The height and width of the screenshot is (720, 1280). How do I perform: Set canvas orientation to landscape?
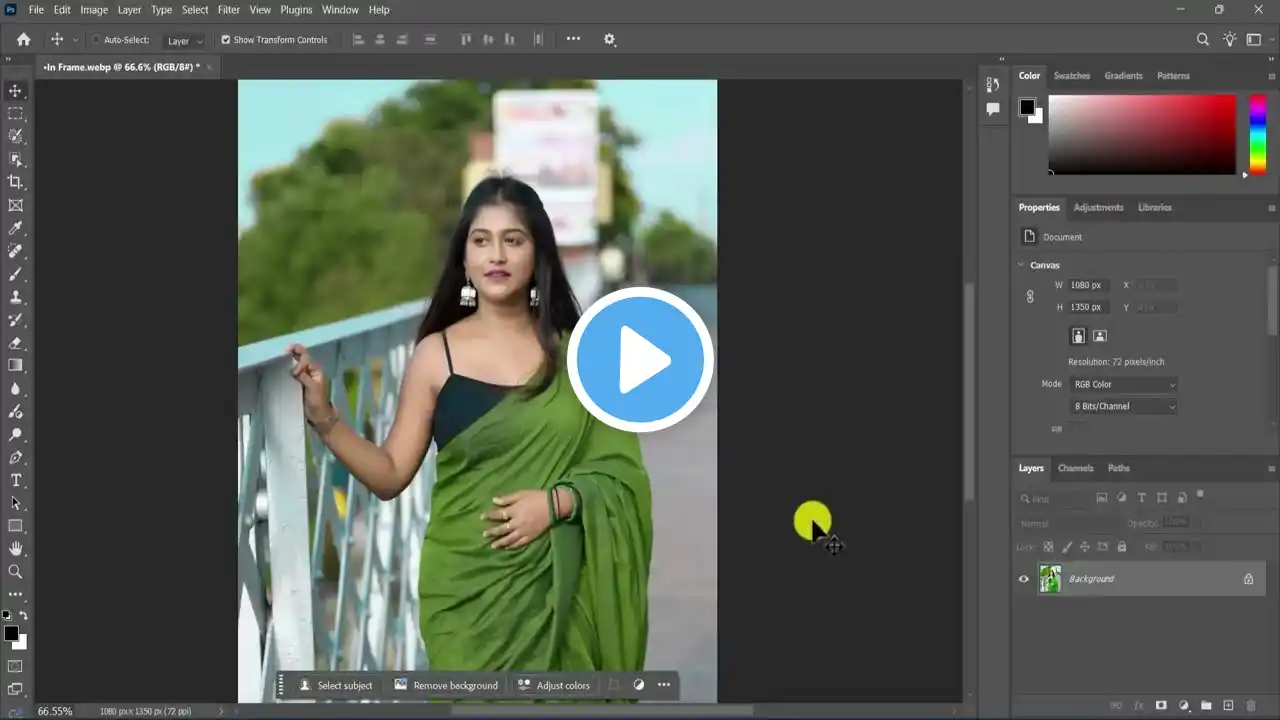1099,336
